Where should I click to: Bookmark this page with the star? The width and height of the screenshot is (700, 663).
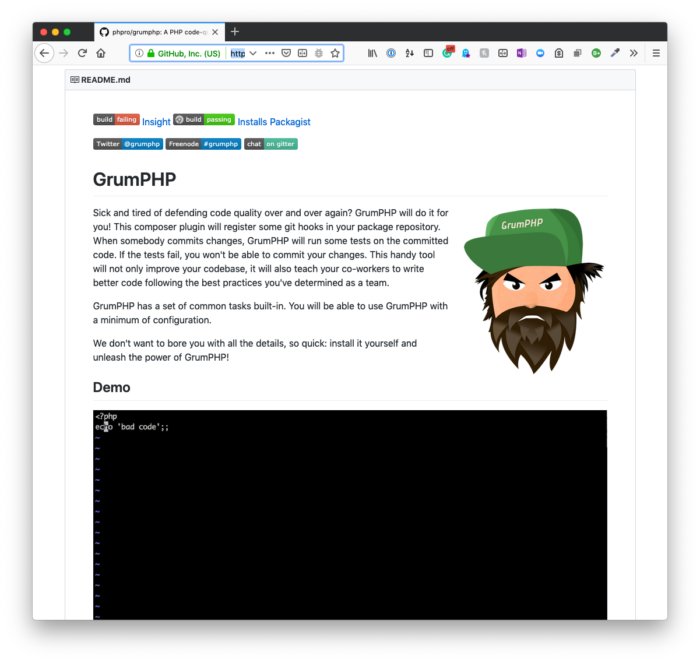coord(335,53)
